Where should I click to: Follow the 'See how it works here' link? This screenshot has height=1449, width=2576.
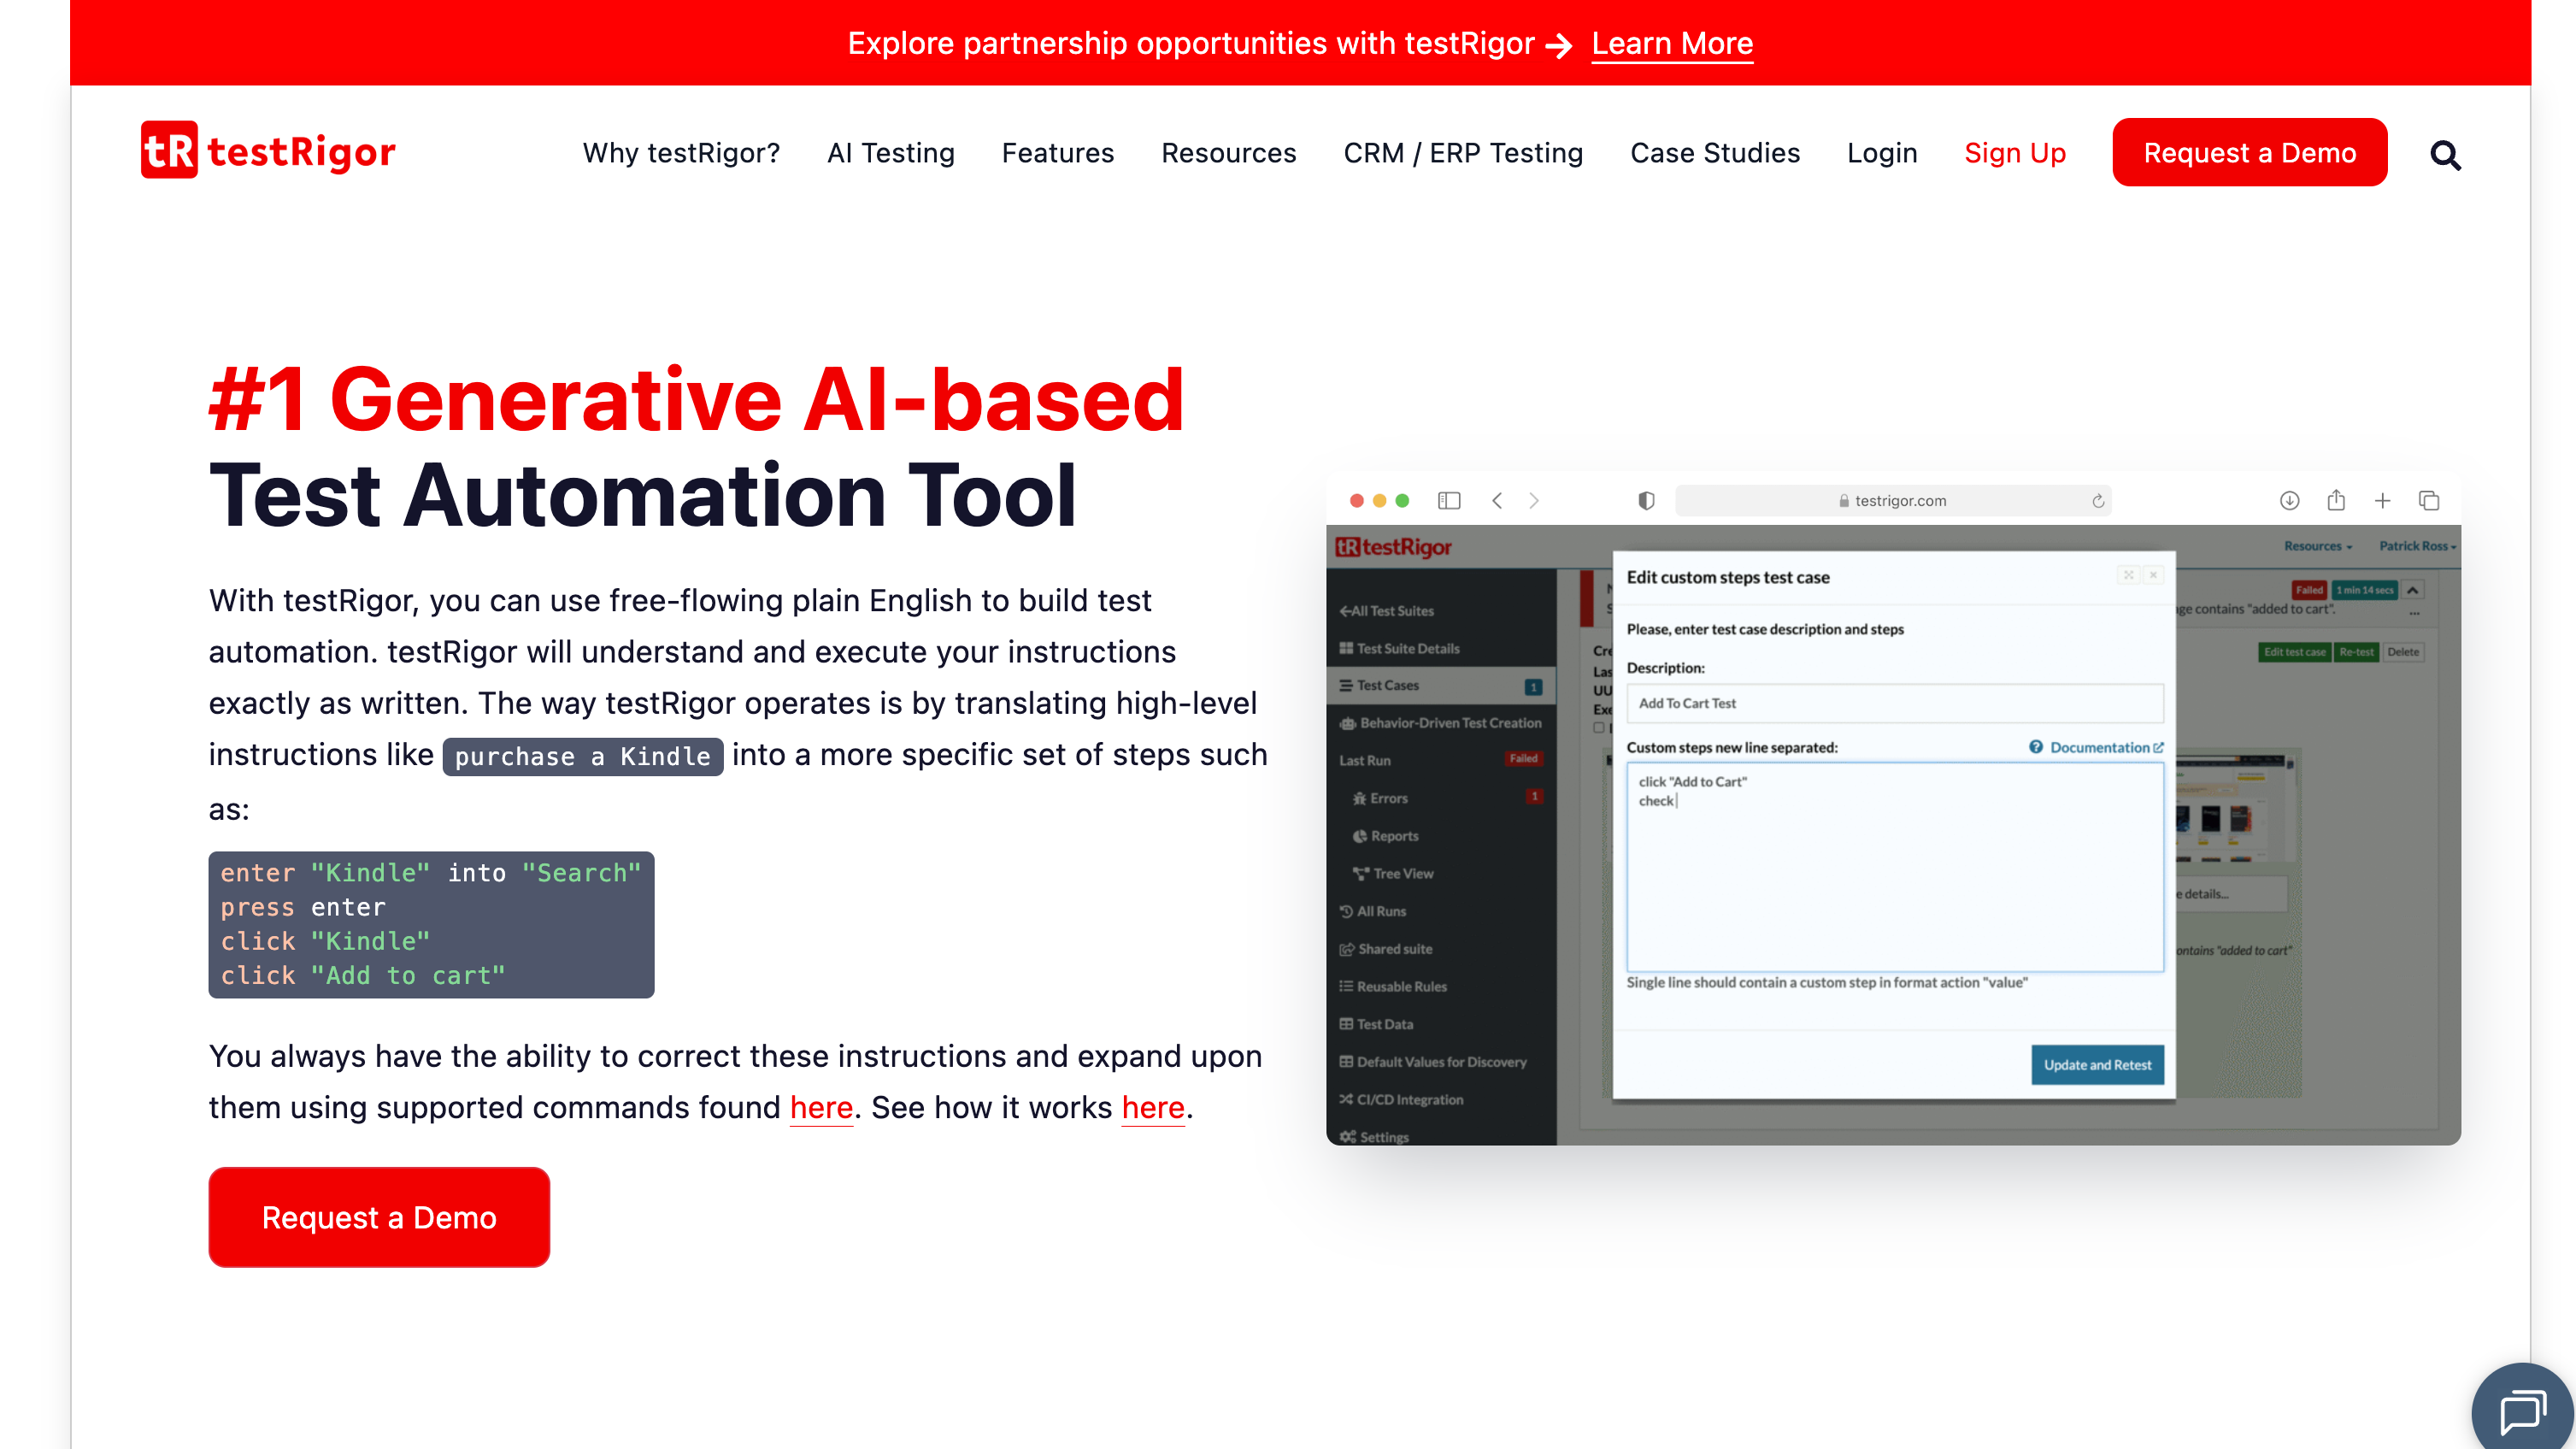click(x=1152, y=1108)
